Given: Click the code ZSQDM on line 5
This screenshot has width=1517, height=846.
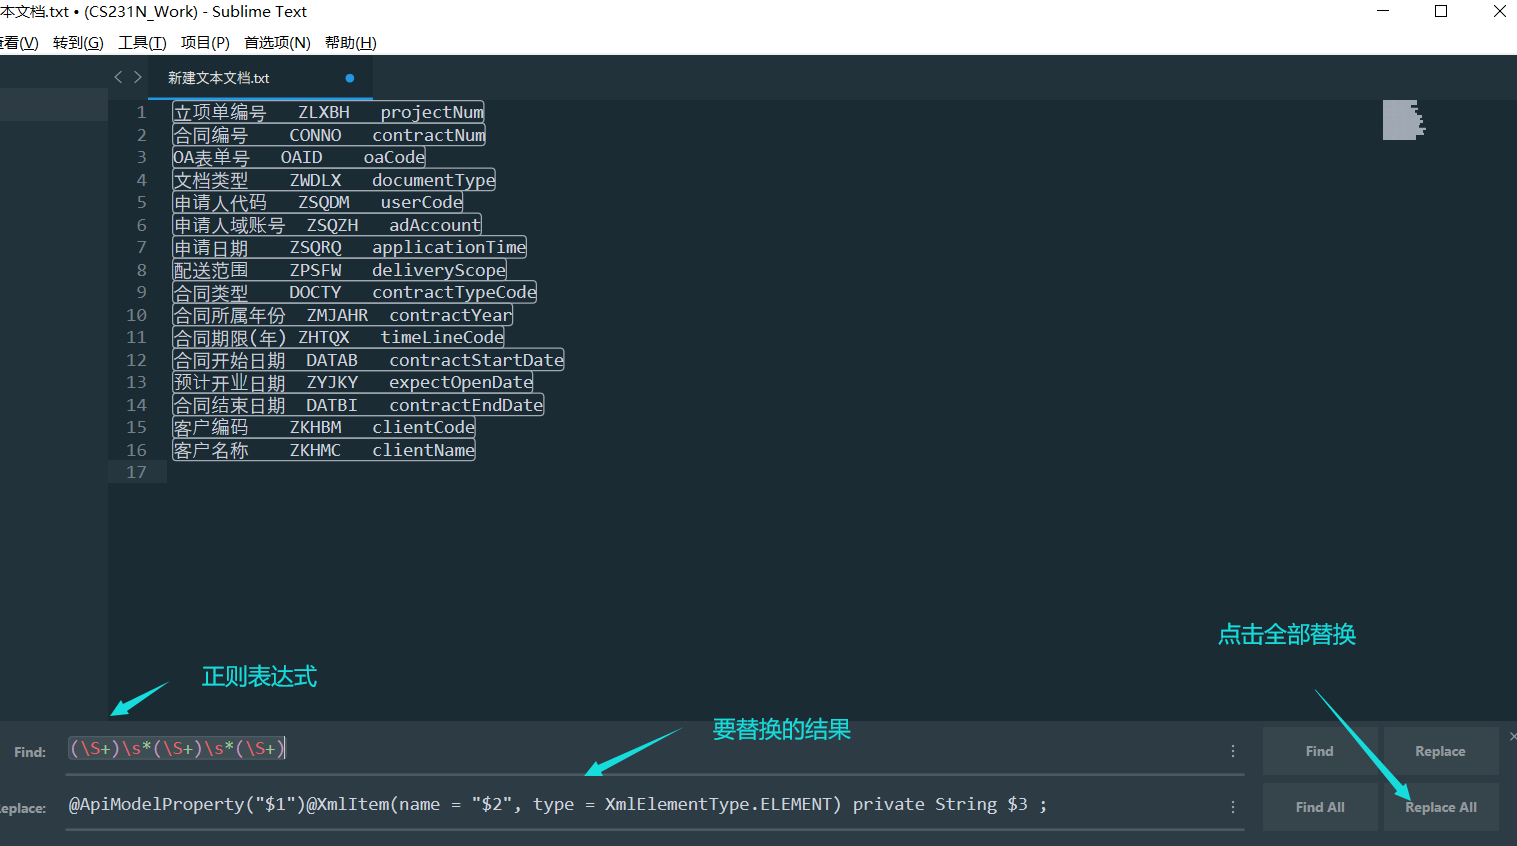Looking at the screenshot, I should click(x=324, y=202).
